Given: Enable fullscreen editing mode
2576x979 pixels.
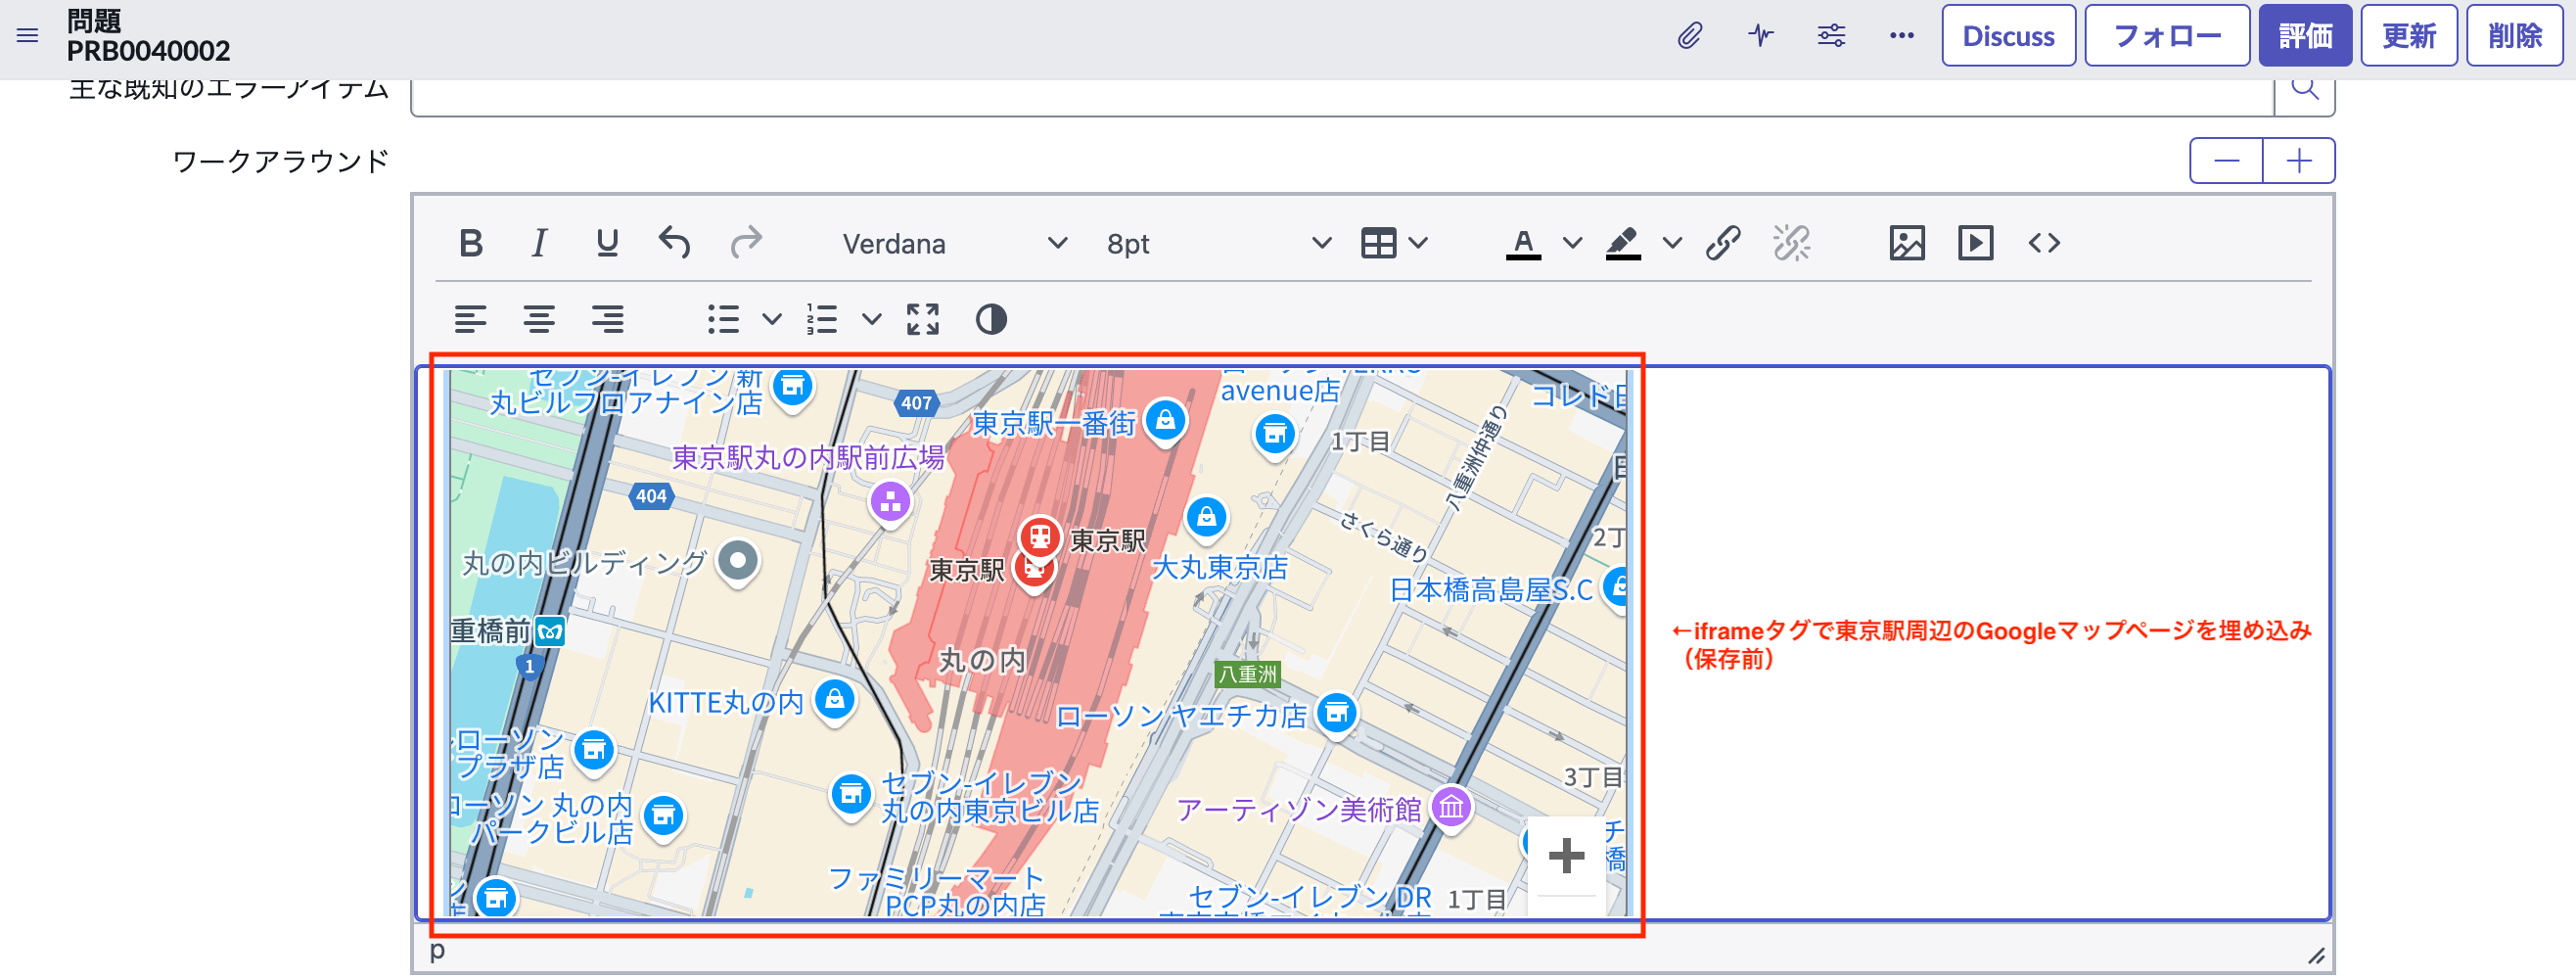Looking at the screenshot, I should tap(922, 320).
